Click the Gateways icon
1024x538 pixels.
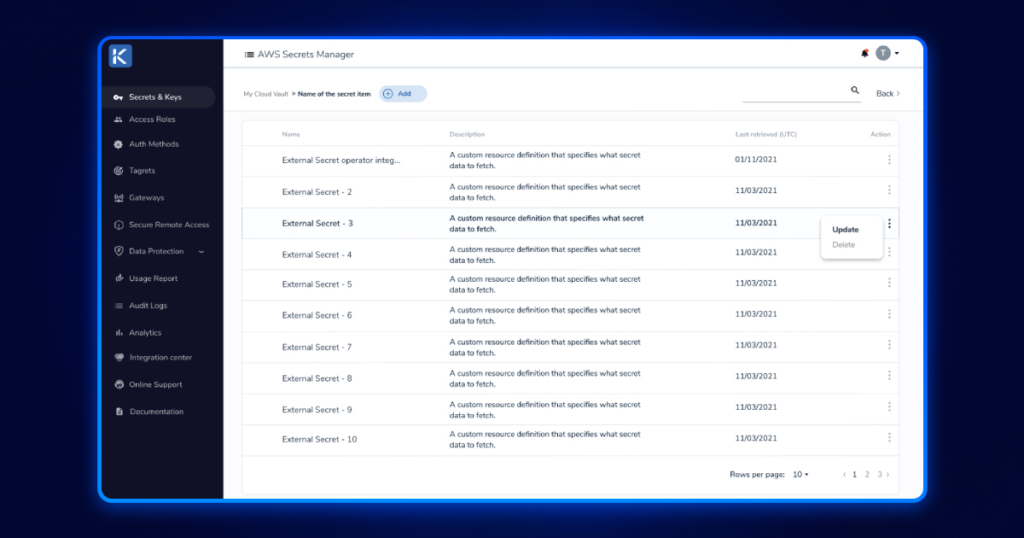[x=118, y=198]
